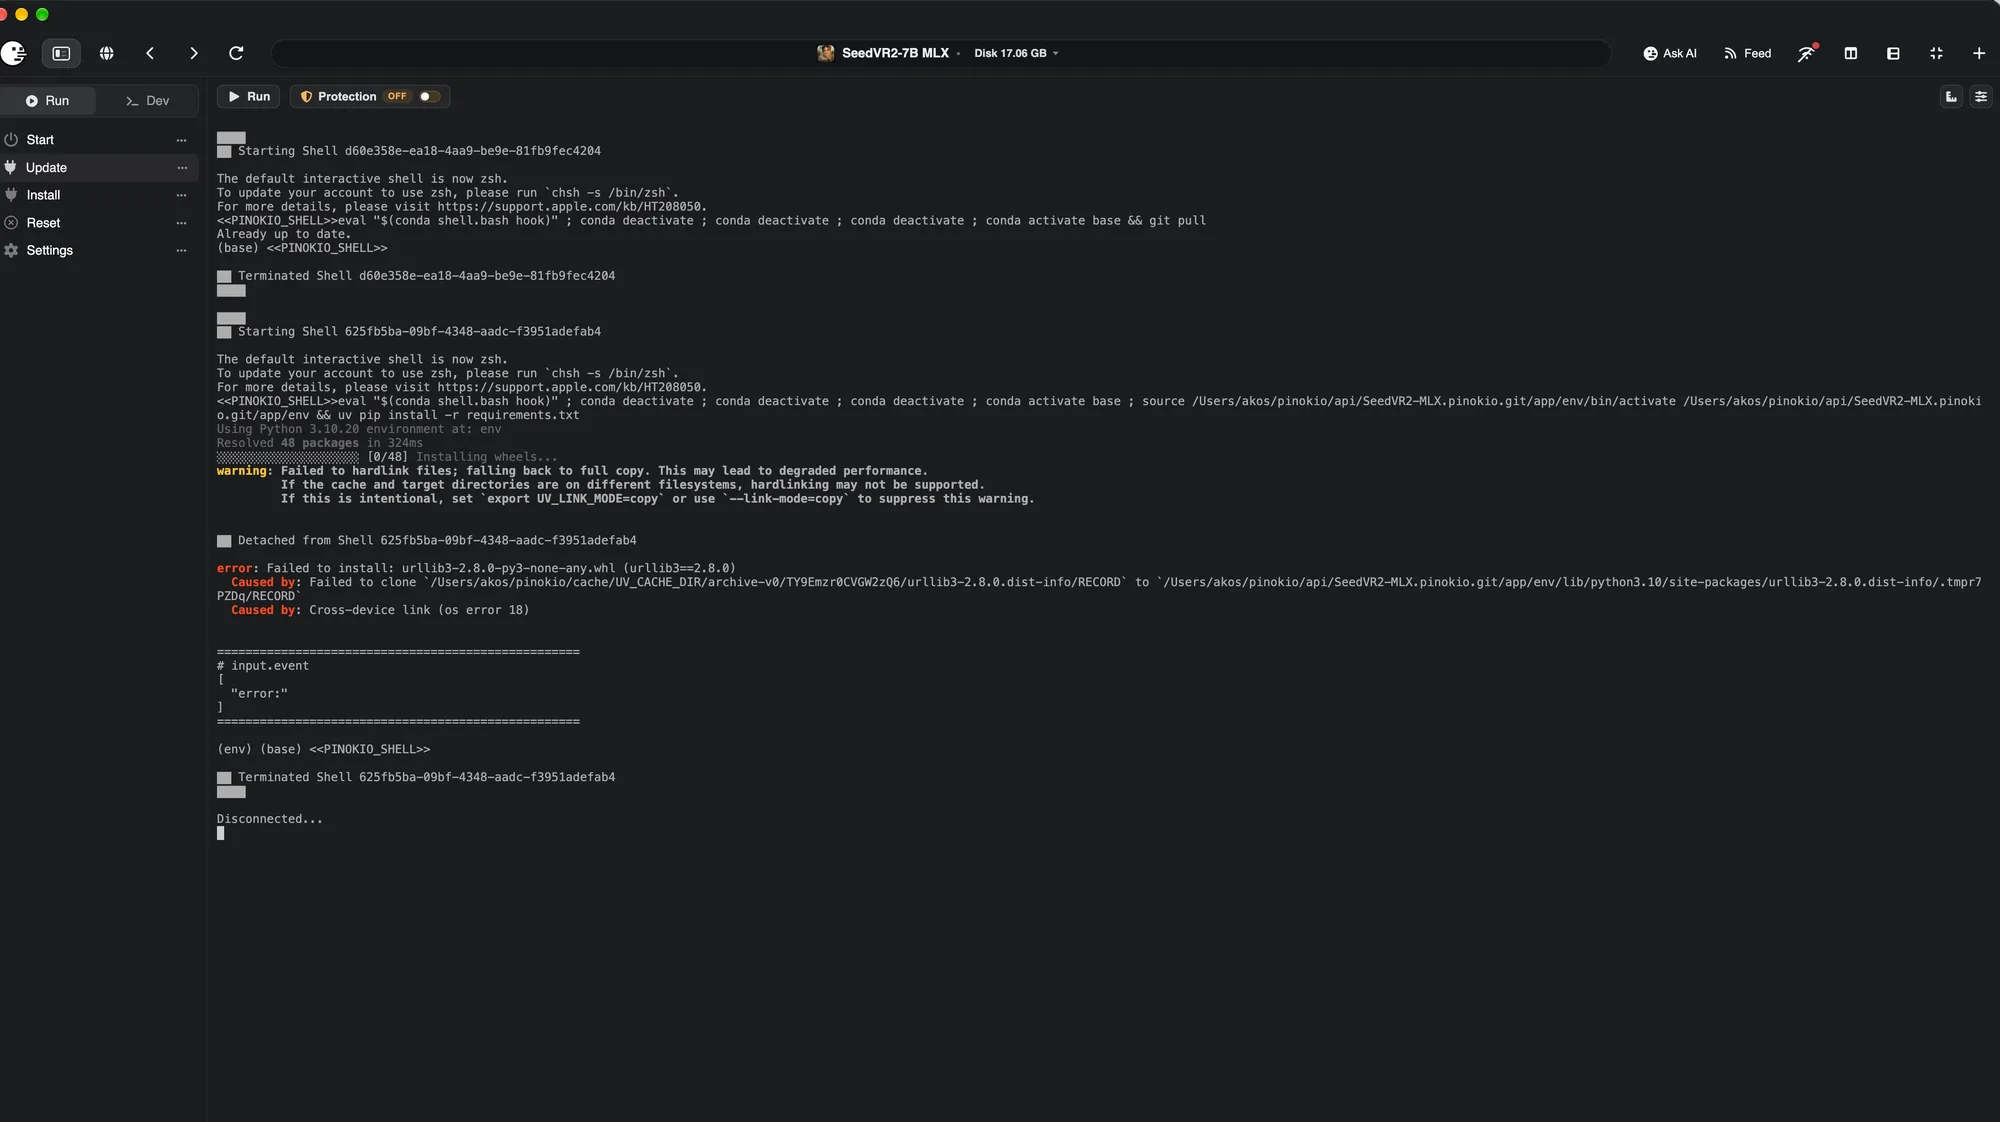Click the 'Cross-device link (os error 18)' text
Viewport: 2000px width, 1122px height.
[419, 610]
